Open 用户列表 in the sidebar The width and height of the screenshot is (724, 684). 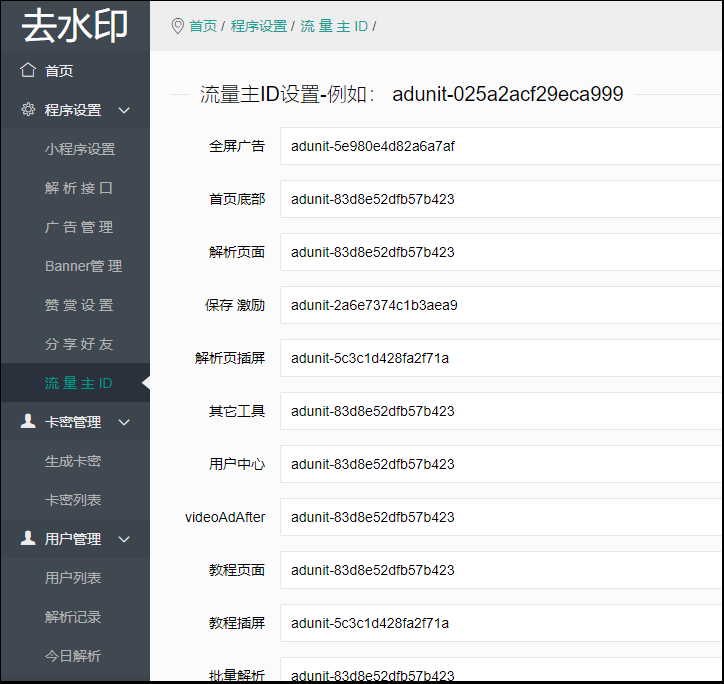click(73, 578)
